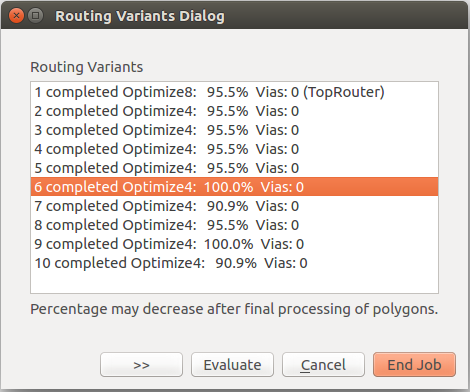Screen dimensions: 470x392
Task: Close the dialog with red X button
Action: point(16,16)
